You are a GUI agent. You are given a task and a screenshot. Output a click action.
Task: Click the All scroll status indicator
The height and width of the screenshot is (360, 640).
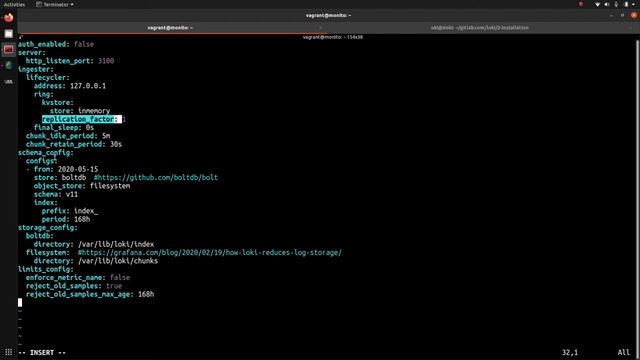click(x=624, y=352)
